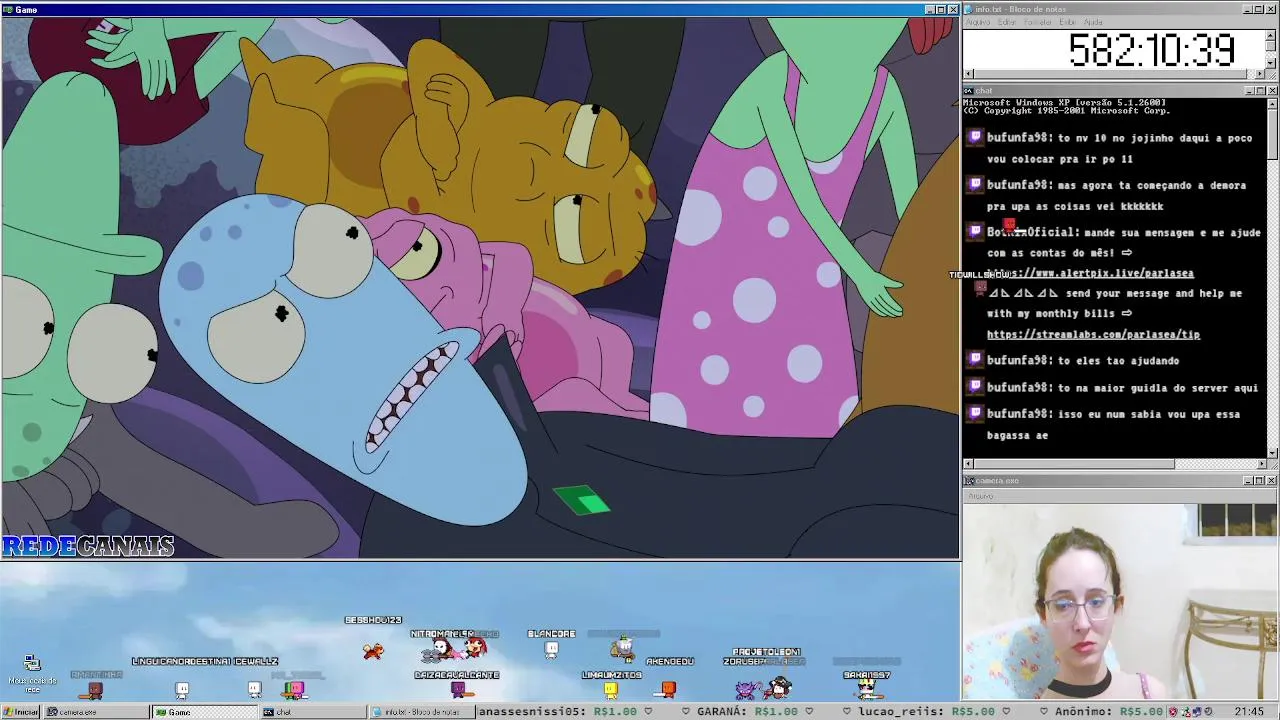This screenshot has width=1280, height=720.
Task: Click the webcam video feed in camera.exe
Action: (x=1120, y=601)
